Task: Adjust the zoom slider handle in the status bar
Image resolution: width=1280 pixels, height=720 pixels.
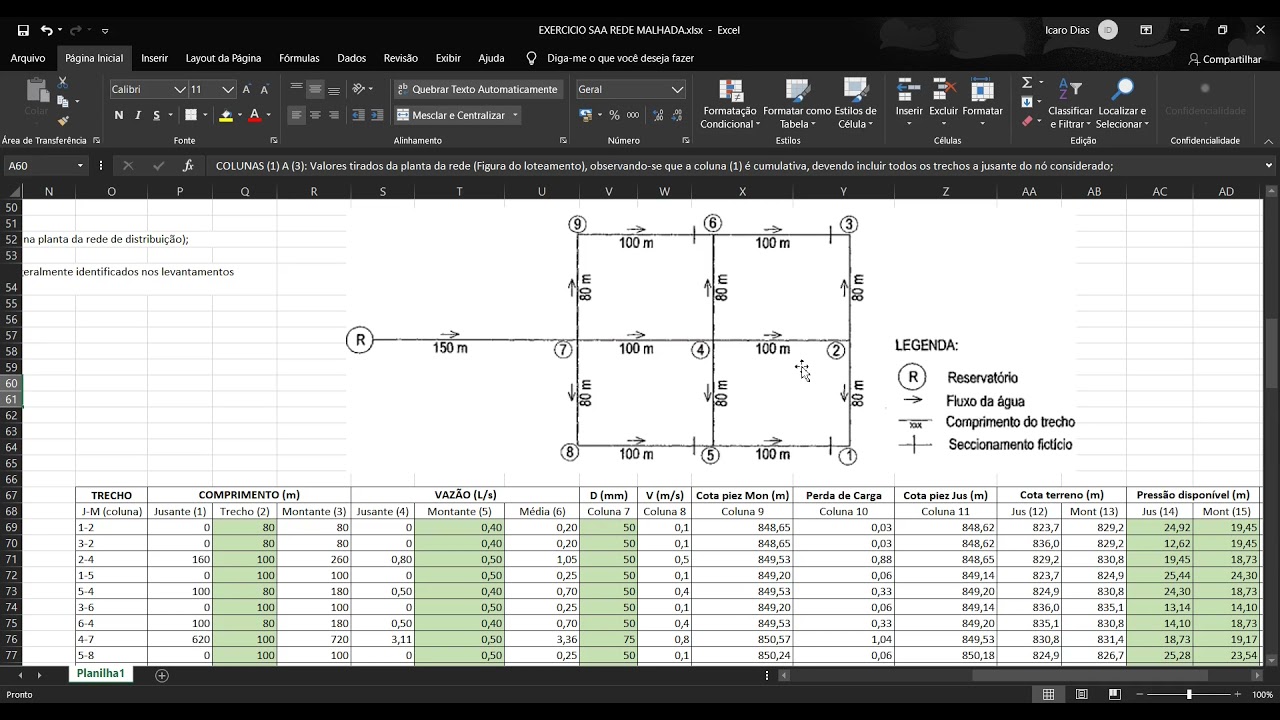Action: [1189, 694]
